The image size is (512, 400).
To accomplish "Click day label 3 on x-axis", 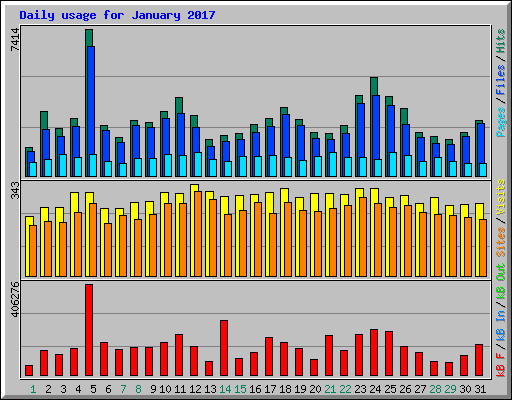I will point(63,389).
